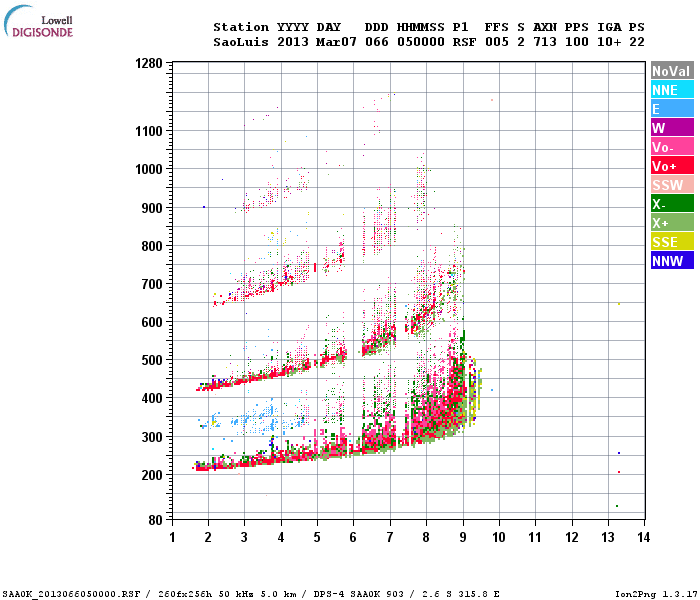Click the 600 height axis label

tap(152, 322)
